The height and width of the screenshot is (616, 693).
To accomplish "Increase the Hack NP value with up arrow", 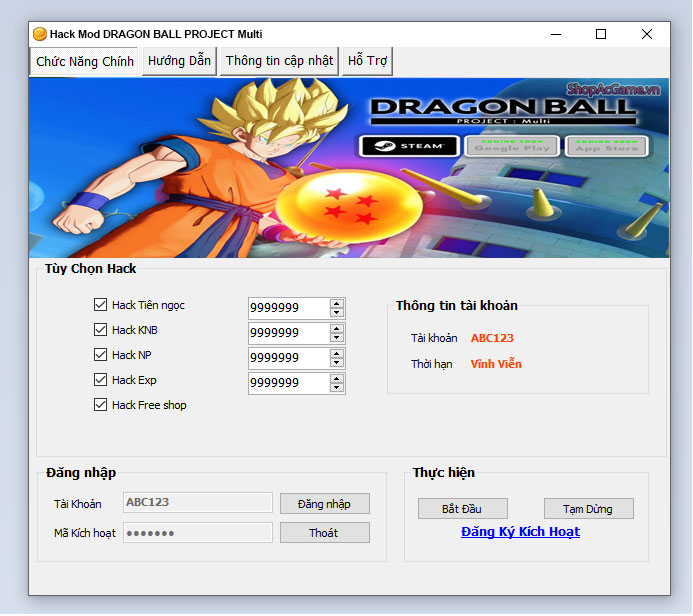I will (x=337, y=354).
